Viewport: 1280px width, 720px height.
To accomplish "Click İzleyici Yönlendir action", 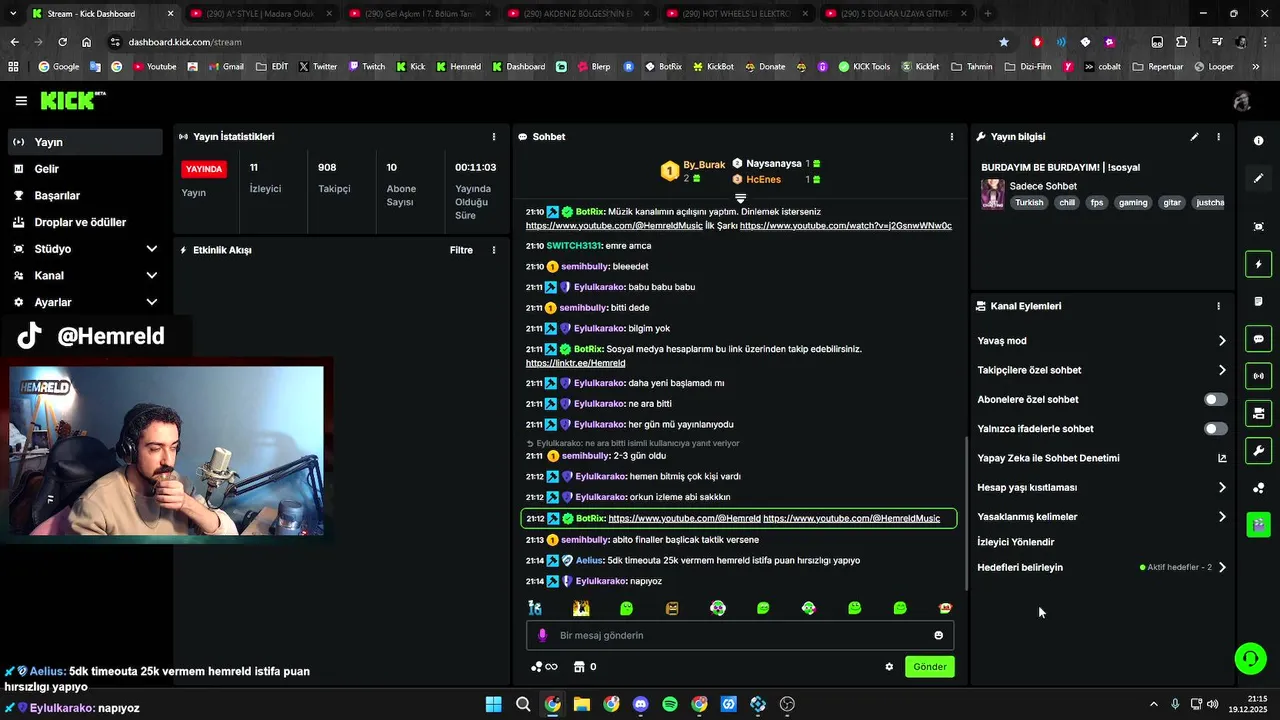I will tap(1015, 542).
